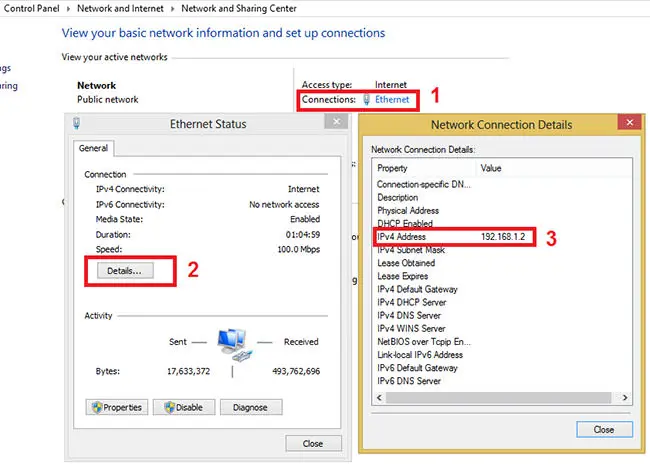Expand the breadcrumb arrow after Control Panel
Image resolution: width=650 pixels, height=466 pixels.
[x=68, y=9]
